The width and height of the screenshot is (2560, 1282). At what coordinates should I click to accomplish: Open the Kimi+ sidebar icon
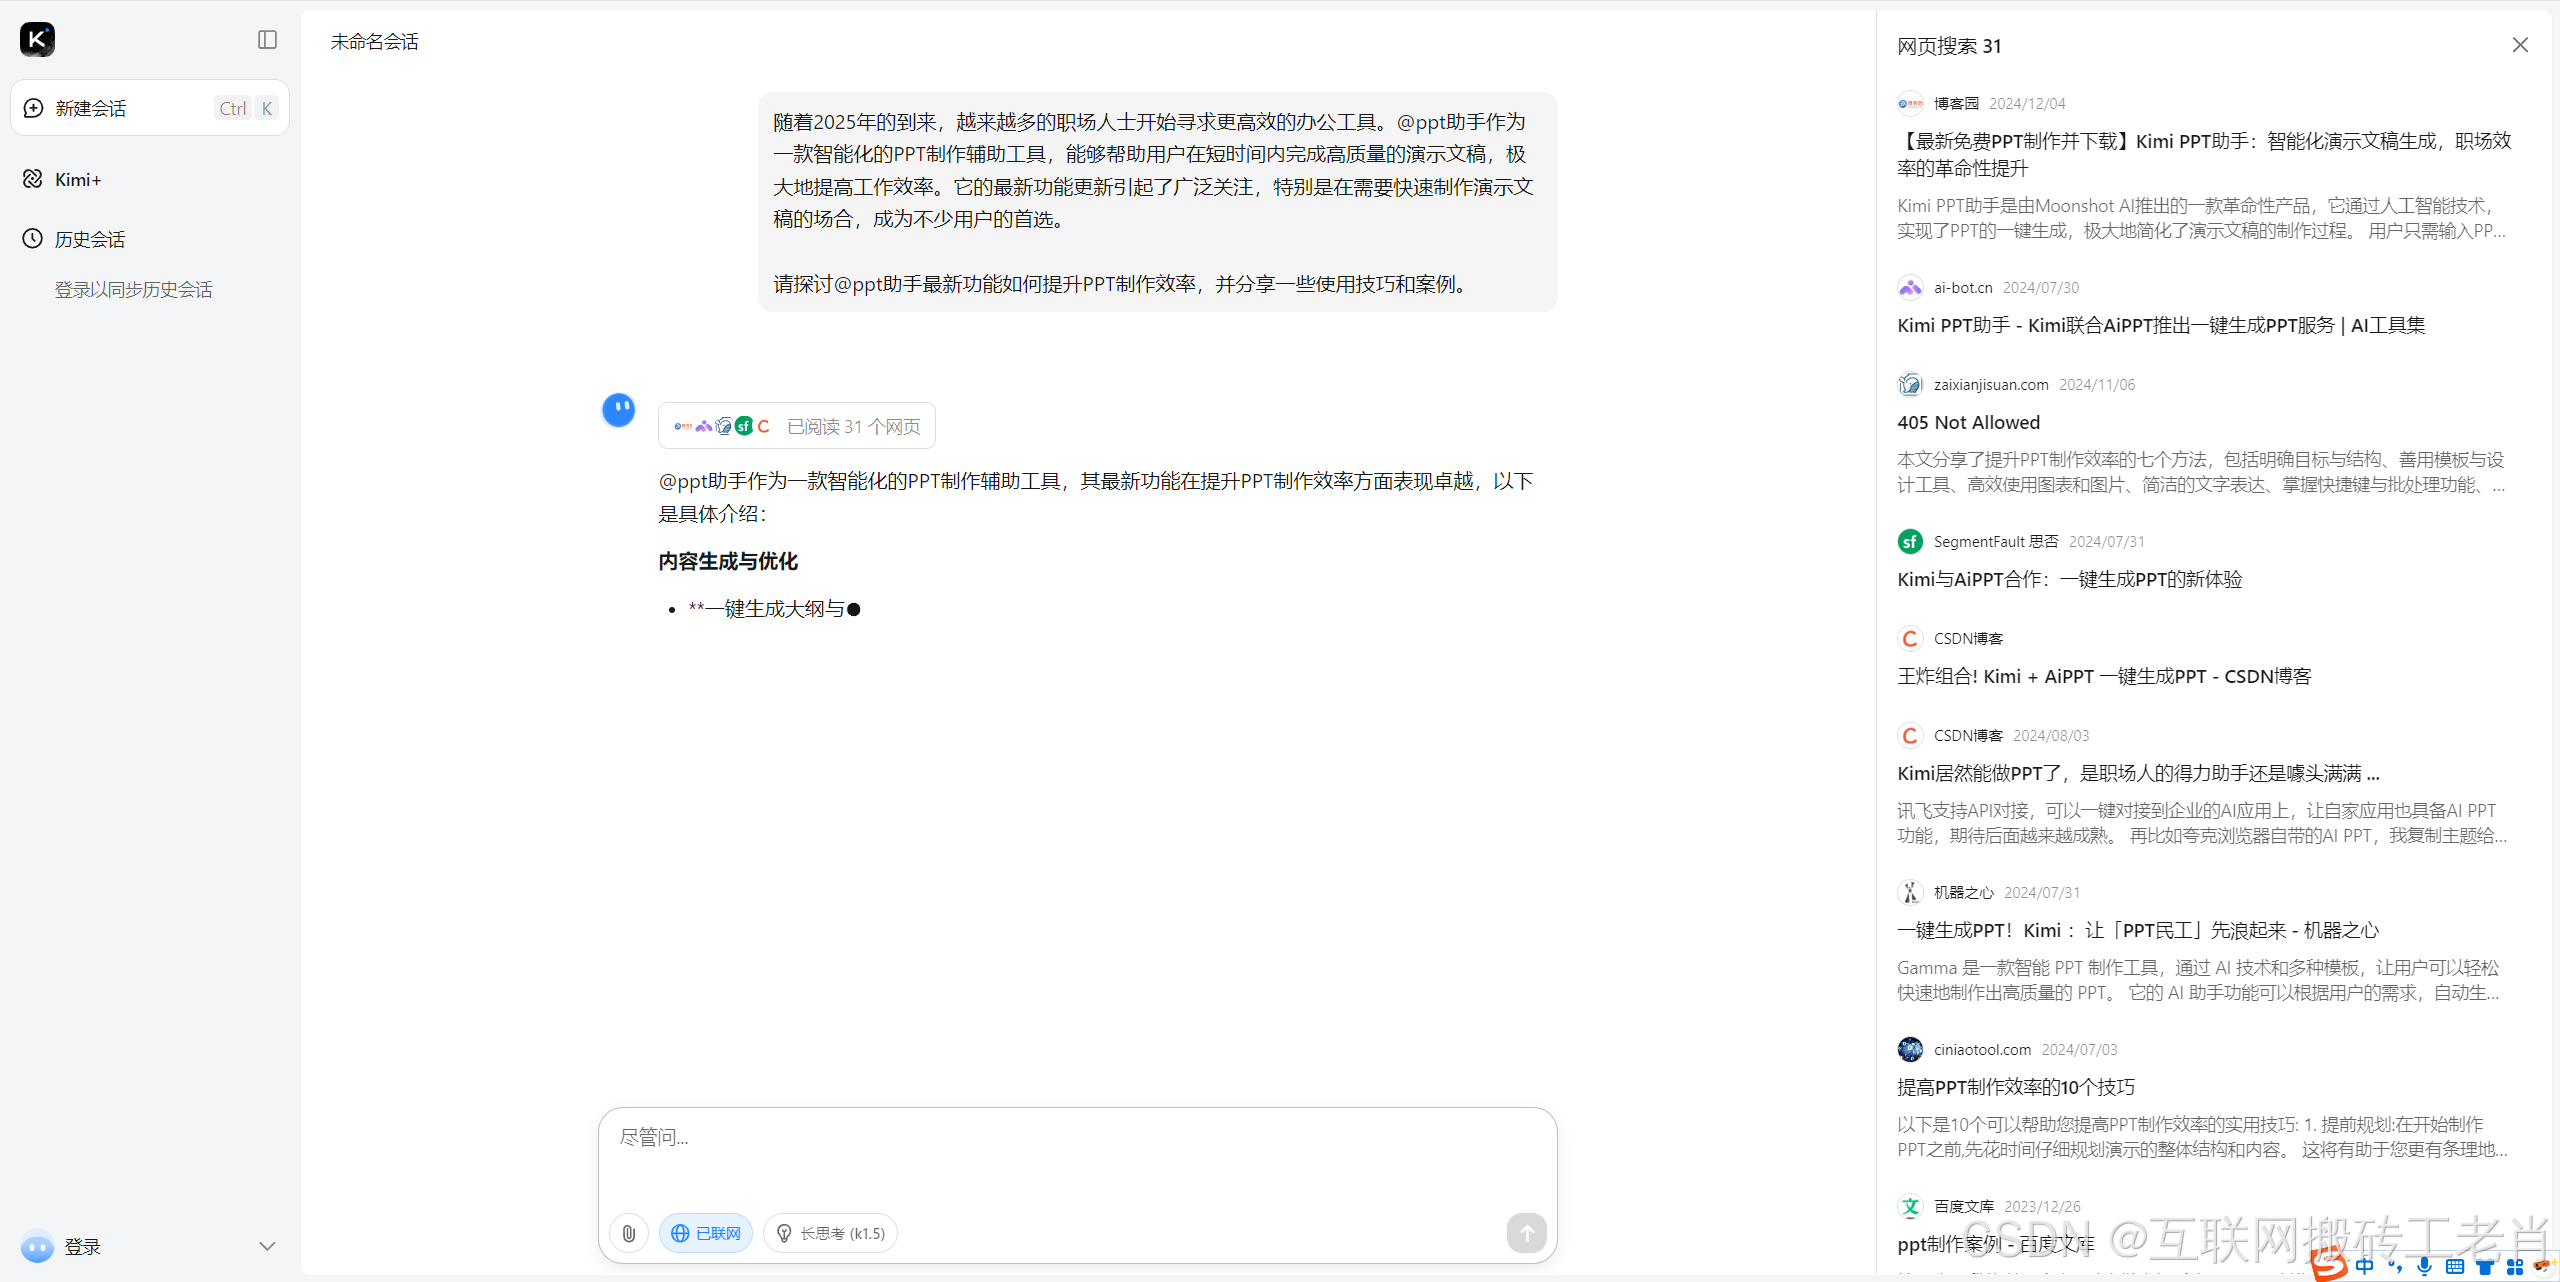pyautogui.click(x=33, y=179)
